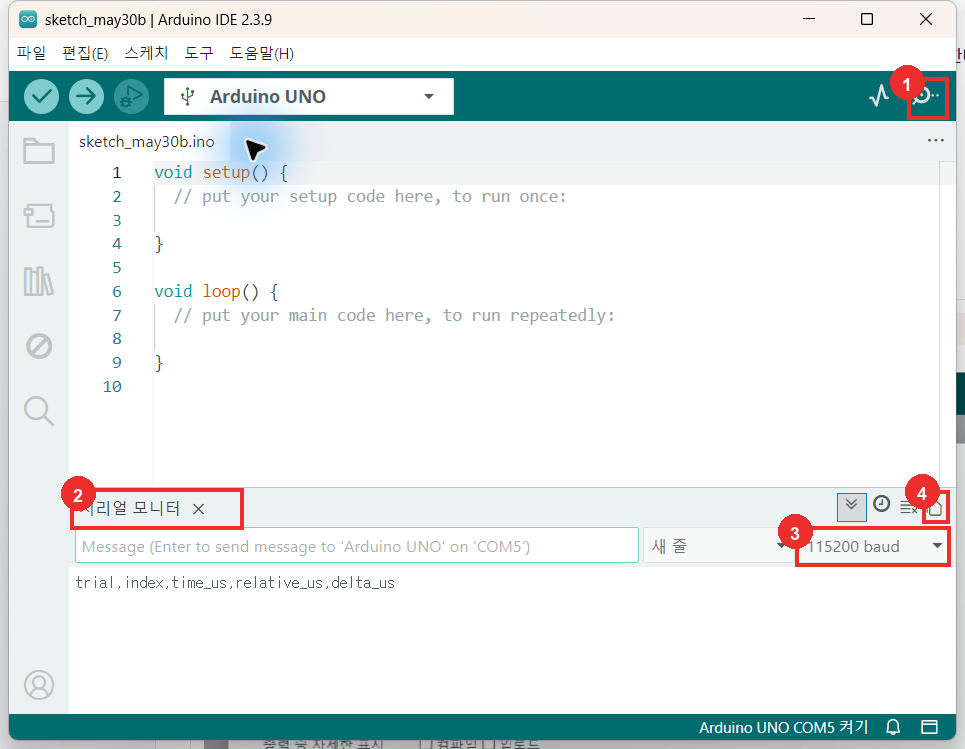The image size is (965, 749).
Task: Click the 'put your main code here' comment
Action: point(394,315)
